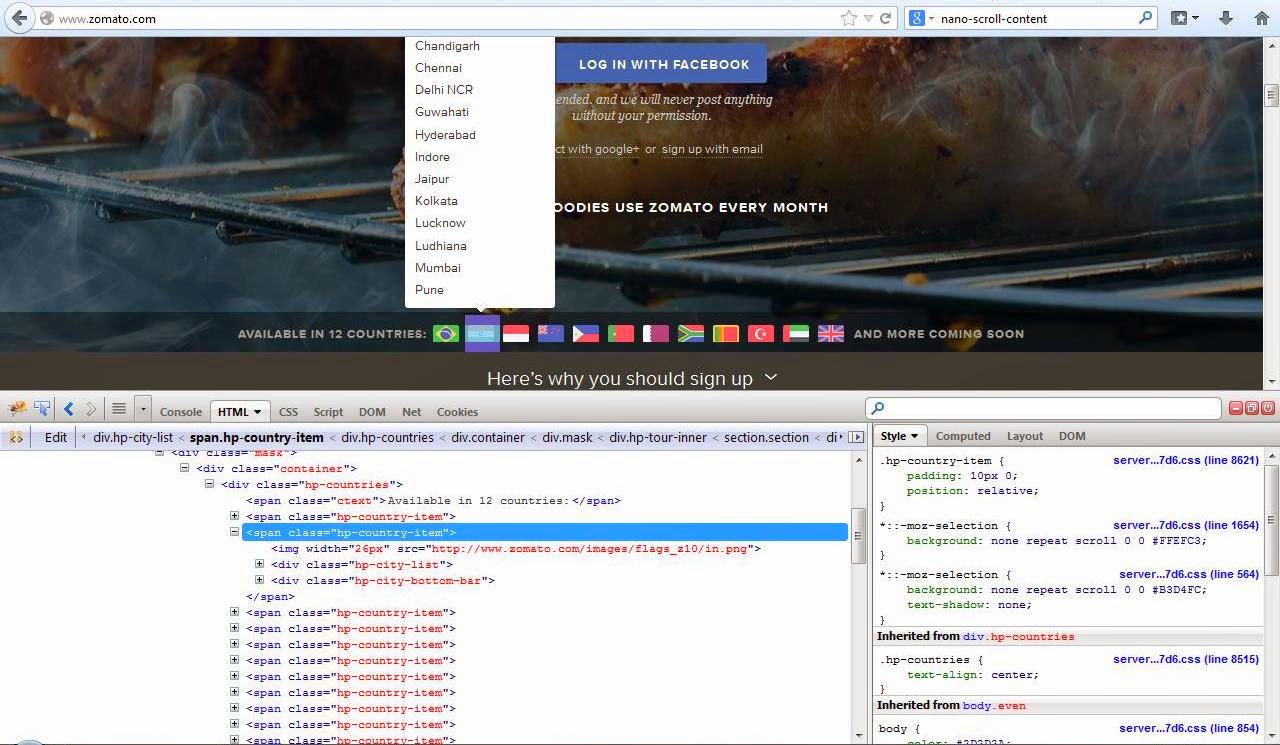Click the New Zealand flag icon
The height and width of the screenshot is (745, 1280).
coord(551,334)
